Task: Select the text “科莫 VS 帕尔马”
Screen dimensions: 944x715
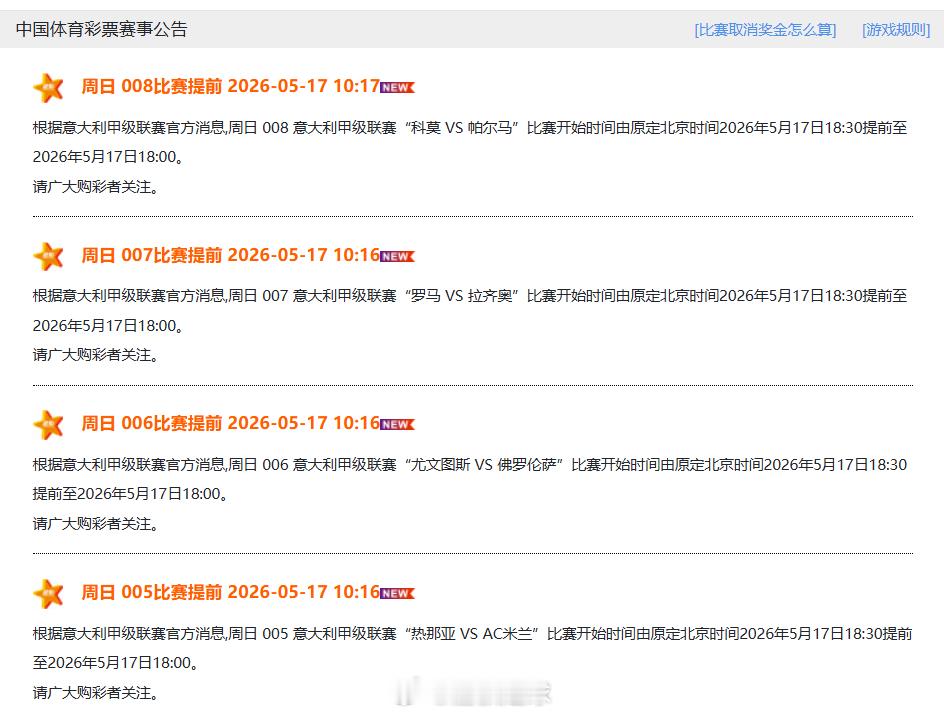Action: coord(461,128)
